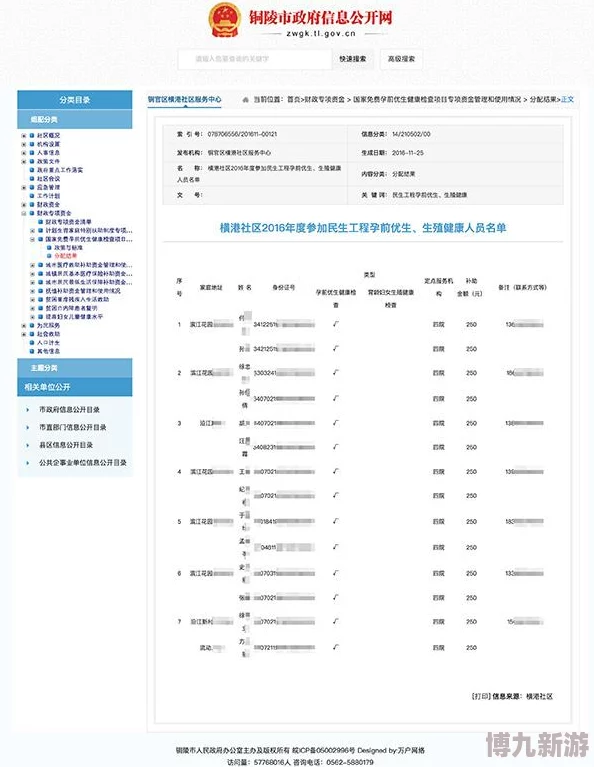Click the home icon in the breadcrumb bar
Image resolution: width=594 pixels, height=767 pixels.
click(x=246, y=99)
